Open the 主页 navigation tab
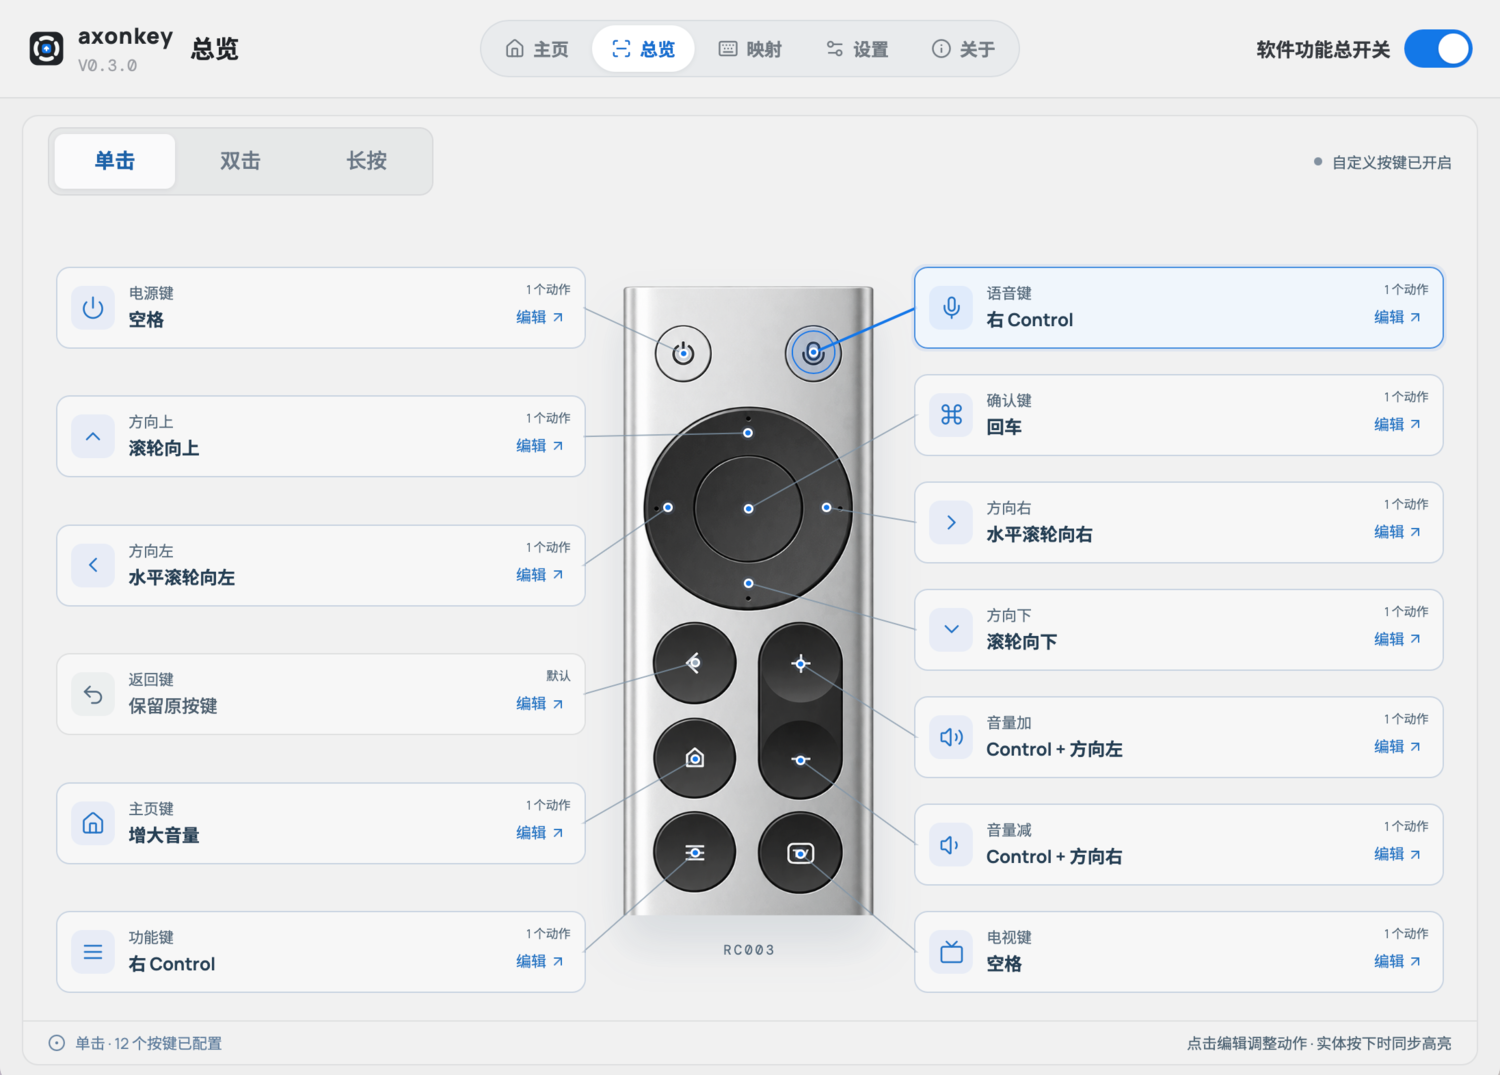This screenshot has width=1500, height=1075. 537,49
